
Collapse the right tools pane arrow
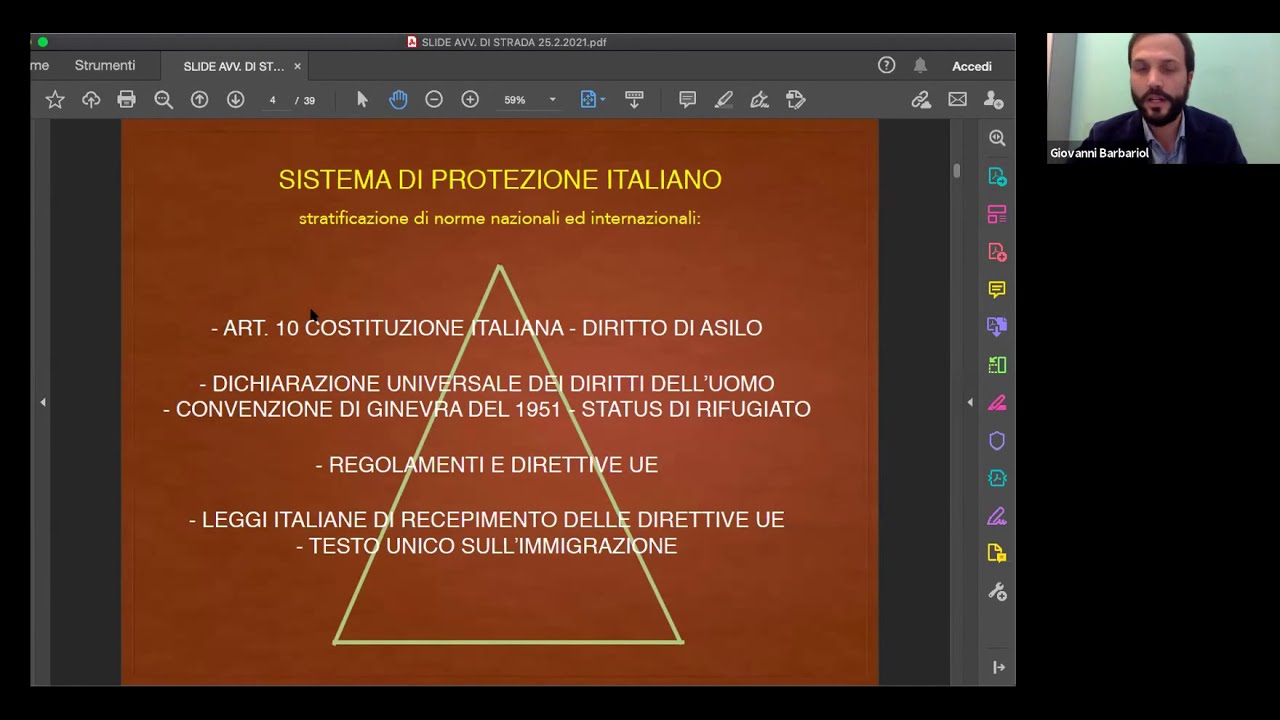(998, 667)
